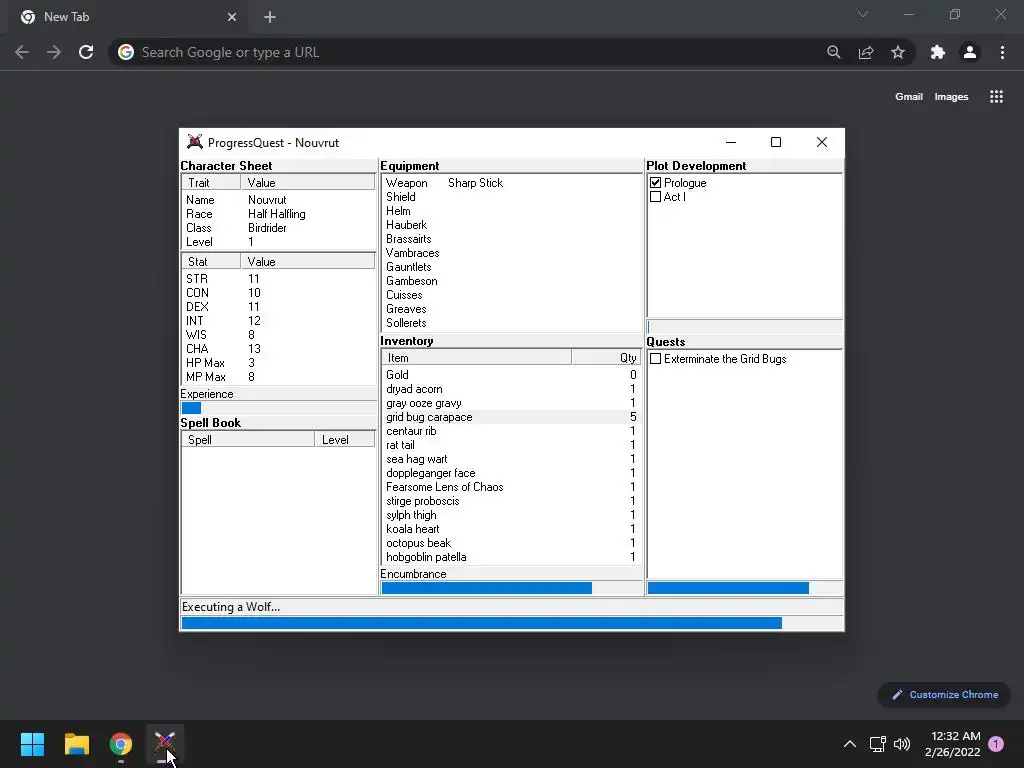The image size is (1024, 768).
Task: Select the Hauberk equipment slot
Action: point(511,225)
